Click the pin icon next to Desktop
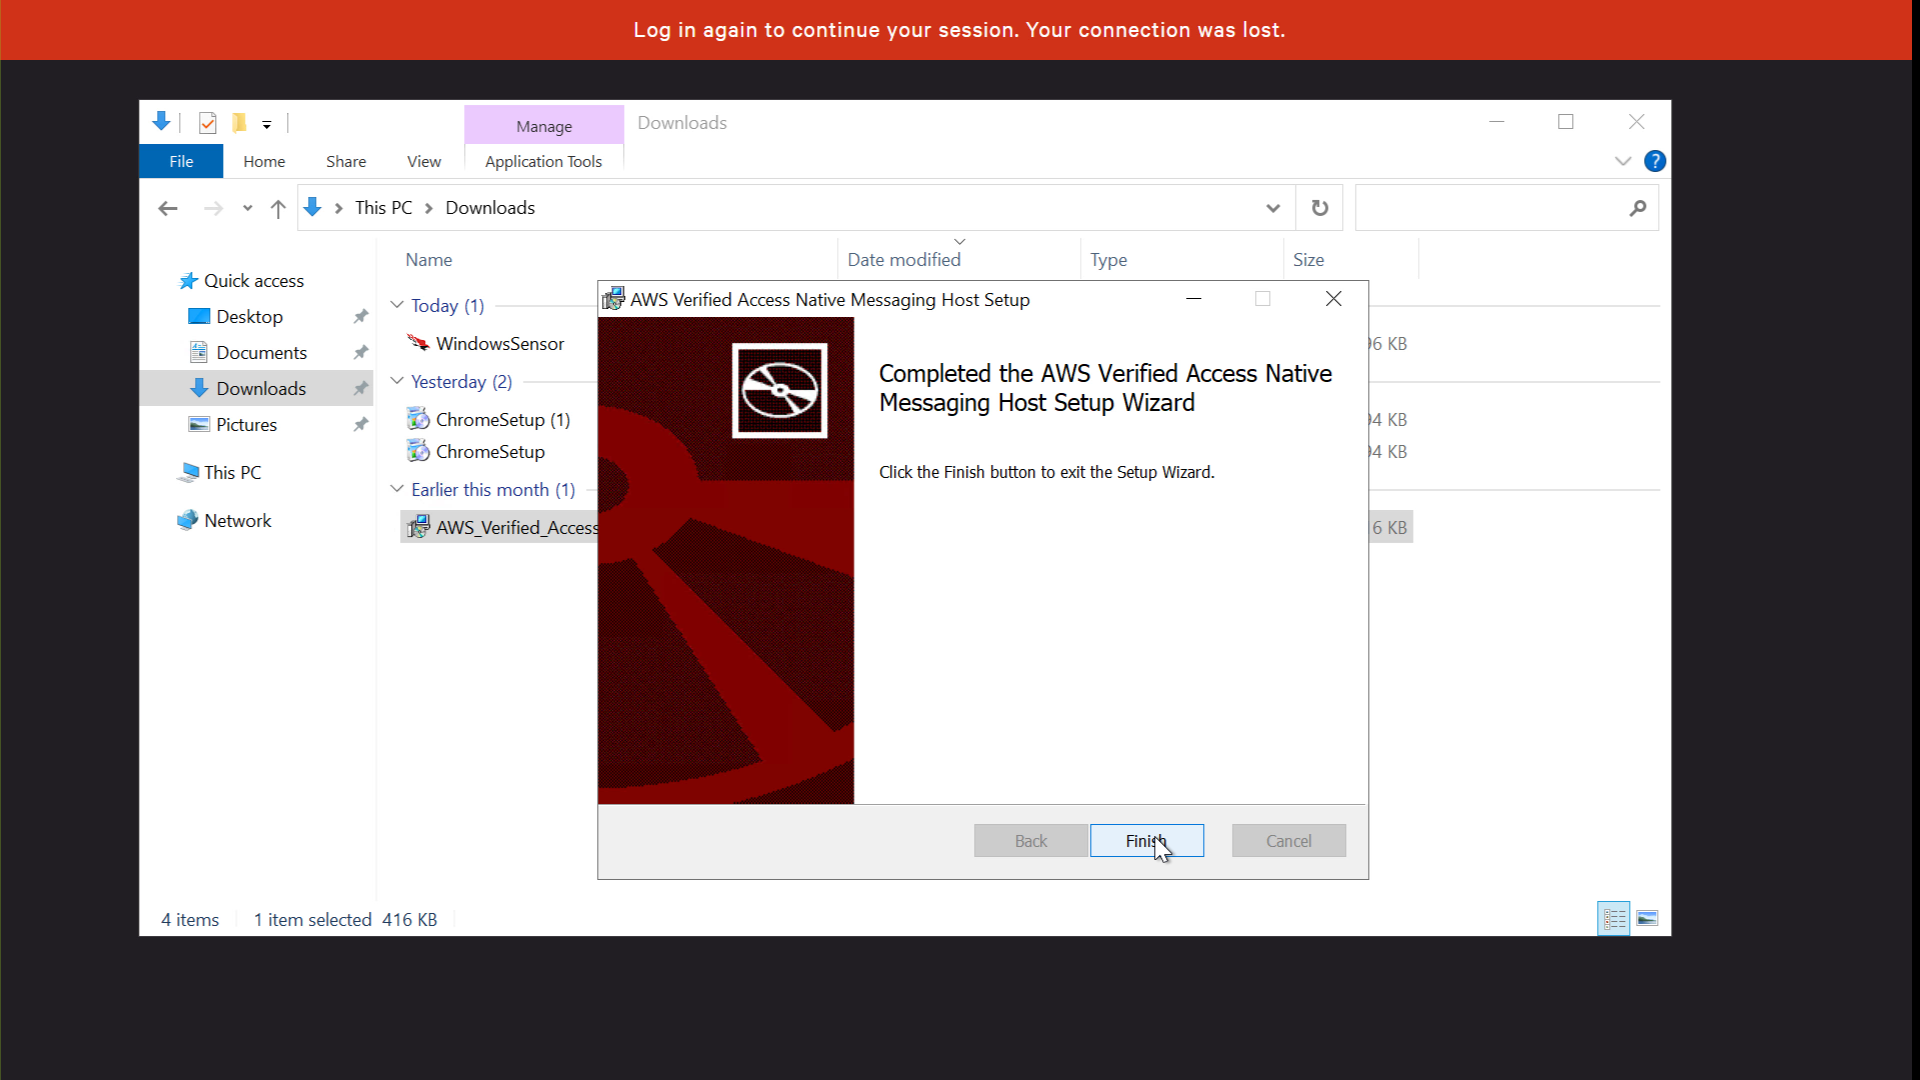Image resolution: width=1920 pixels, height=1080 pixels. 361,317
